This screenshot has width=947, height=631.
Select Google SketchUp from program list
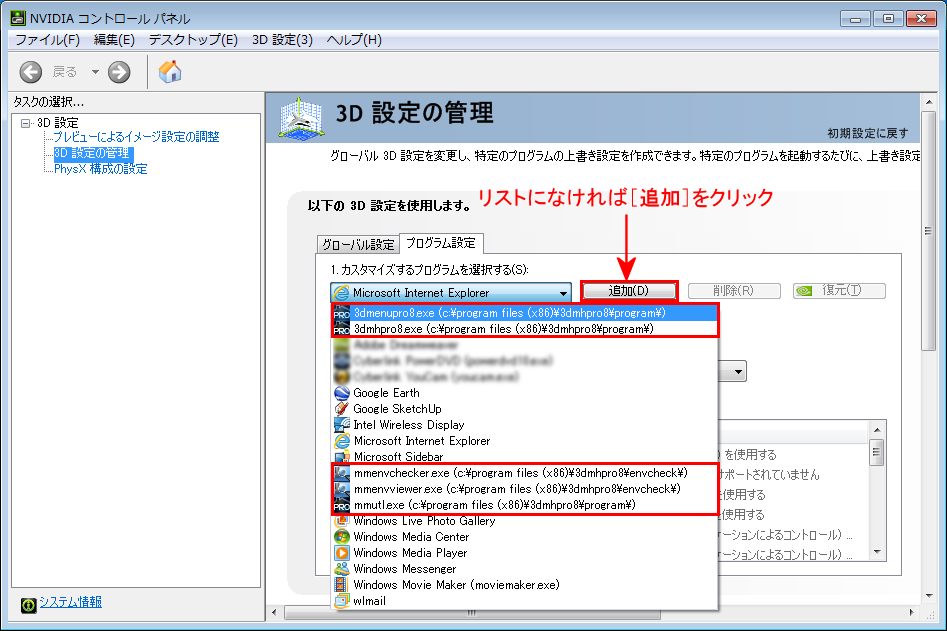pos(397,409)
